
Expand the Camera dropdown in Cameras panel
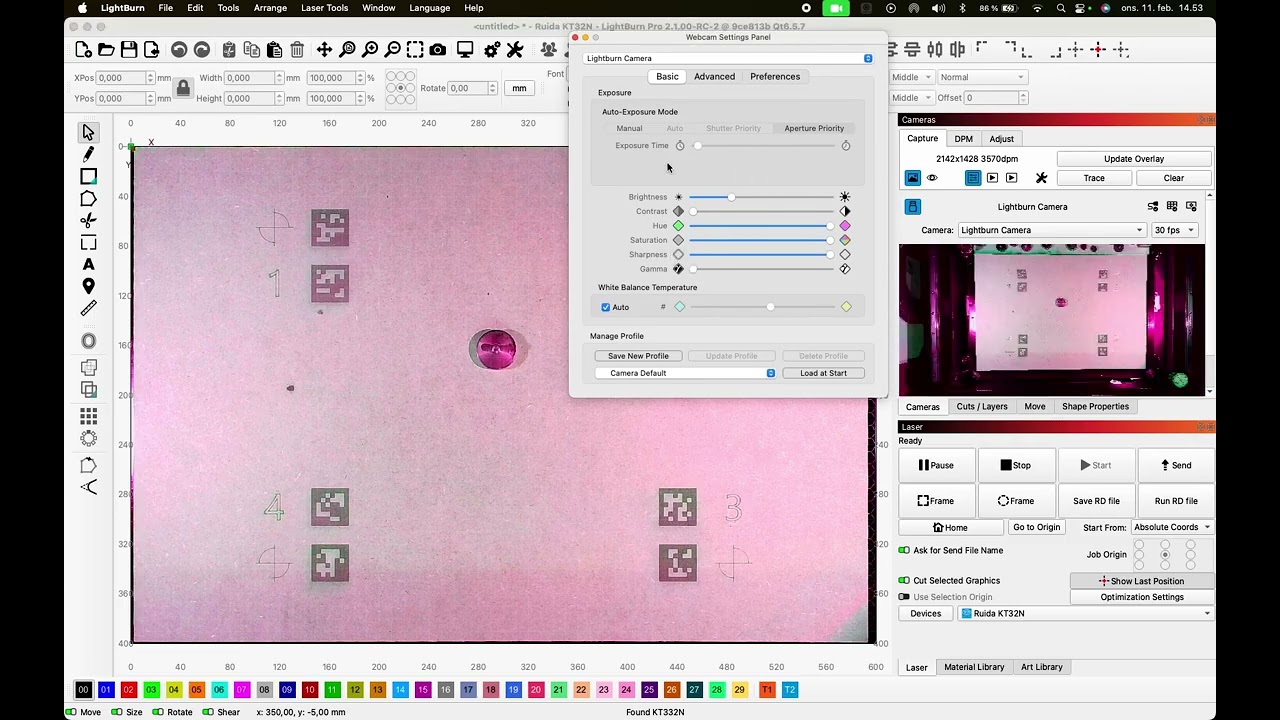(1051, 230)
